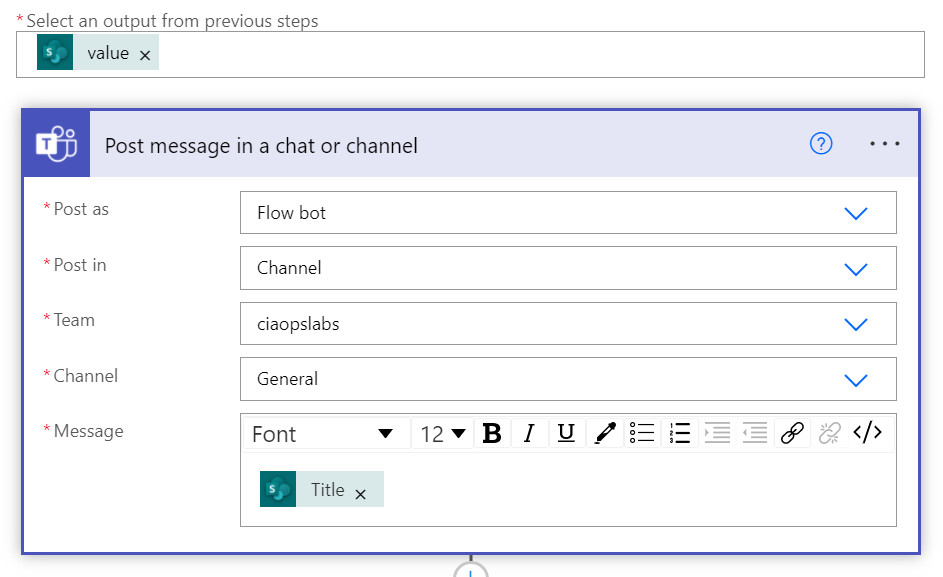Open help for Post message action
This screenshot has width=943, height=577.
[x=821, y=144]
